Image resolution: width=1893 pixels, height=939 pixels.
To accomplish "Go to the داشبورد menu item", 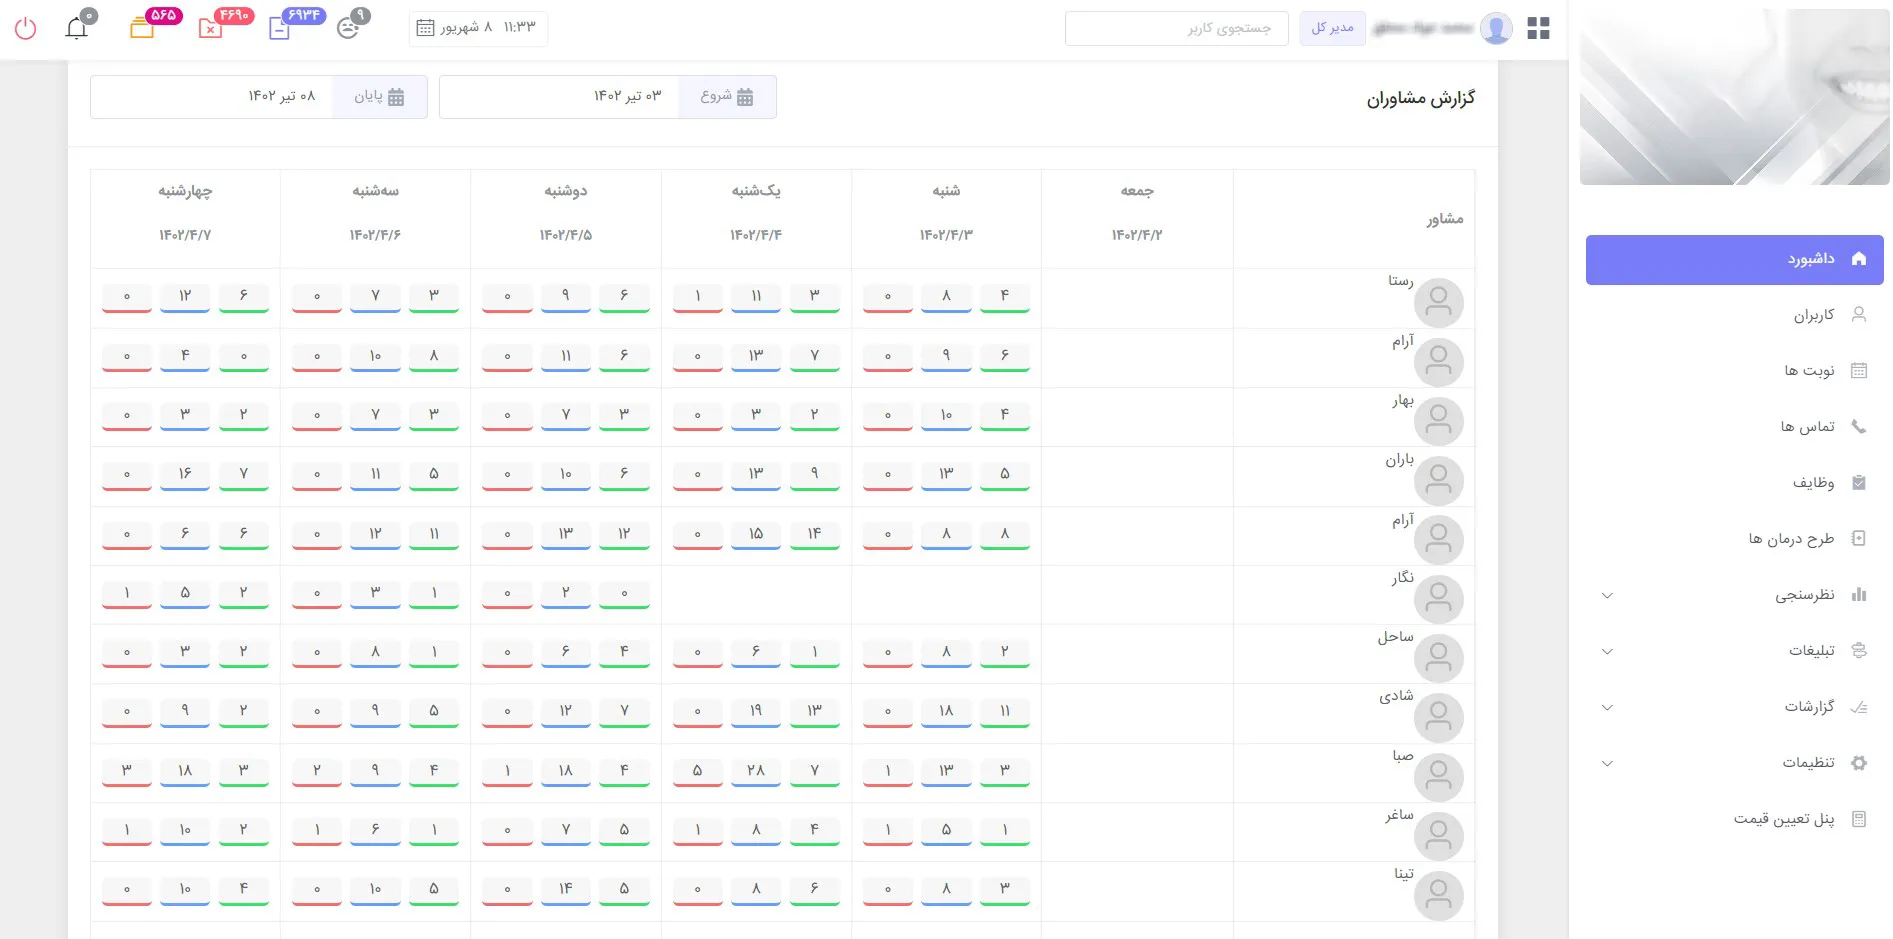I will pos(1734,259).
